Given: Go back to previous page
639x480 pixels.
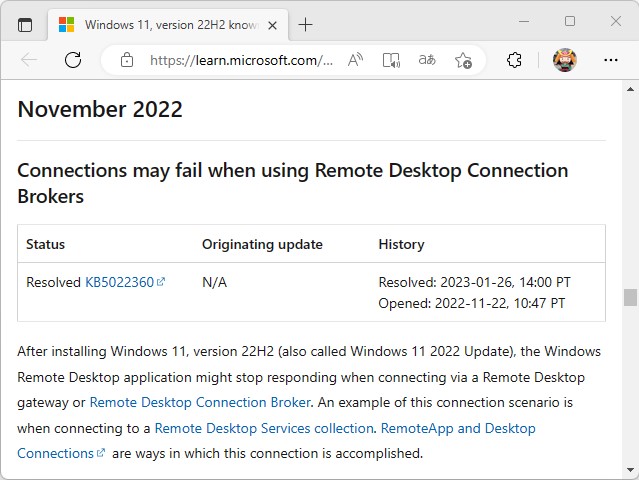Looking at the screenshot, I should tap(29, 60).
